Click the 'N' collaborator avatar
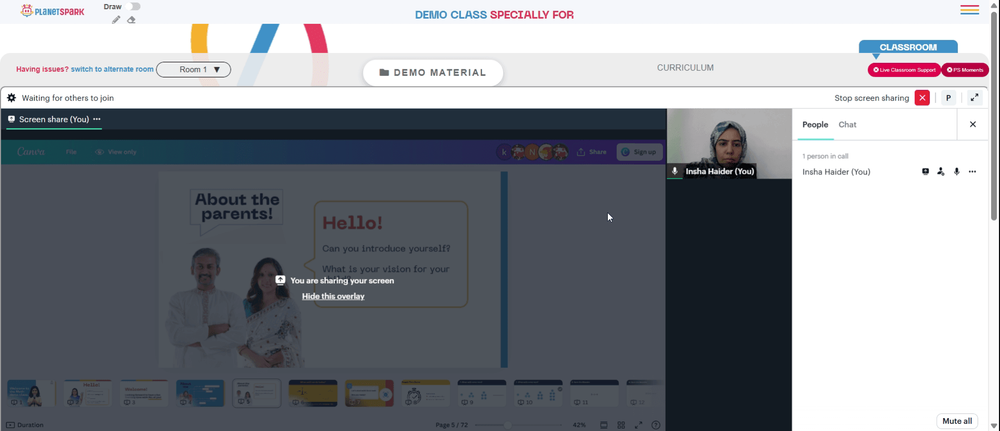 click(531, 152)
